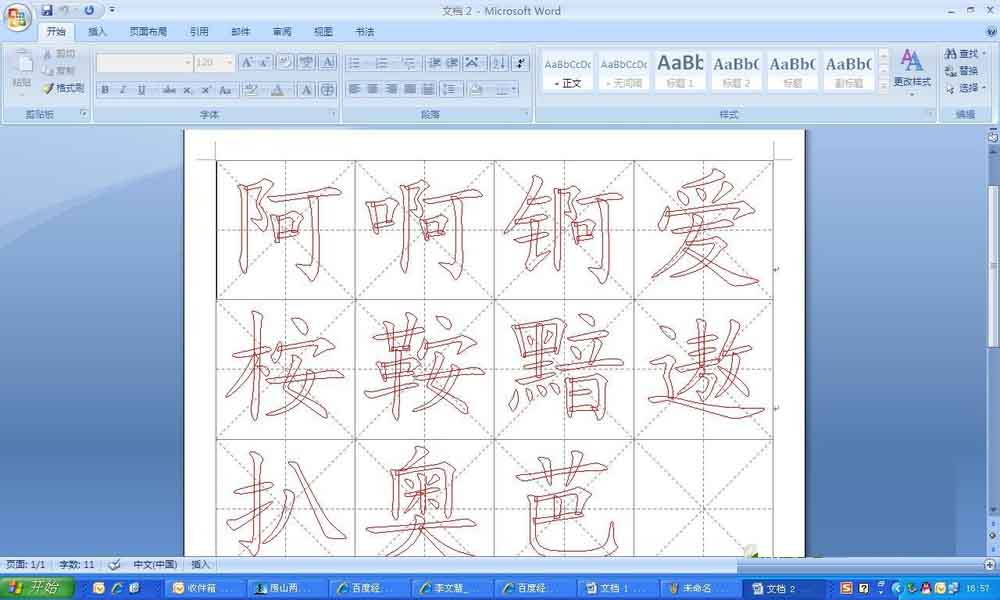Click the increase indent icon

(452, 62)
